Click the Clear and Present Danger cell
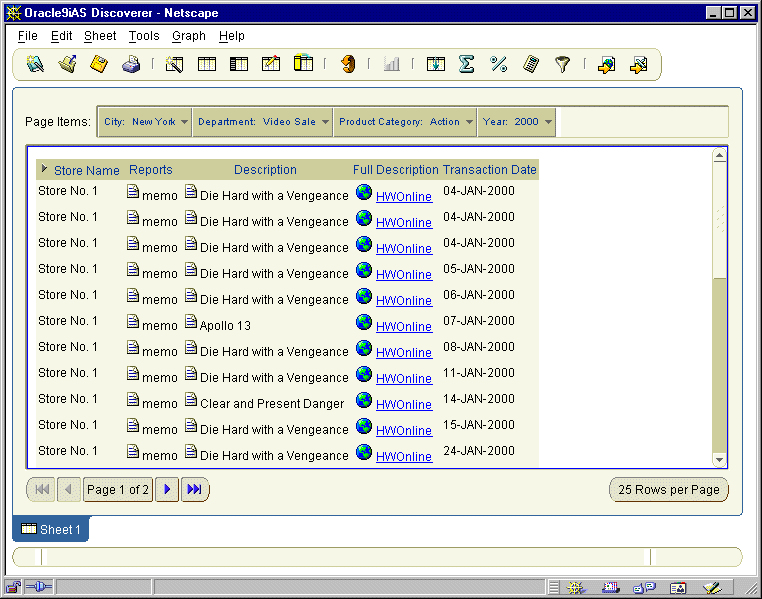This screenshot has height=599, width=762. click(272, 404)
